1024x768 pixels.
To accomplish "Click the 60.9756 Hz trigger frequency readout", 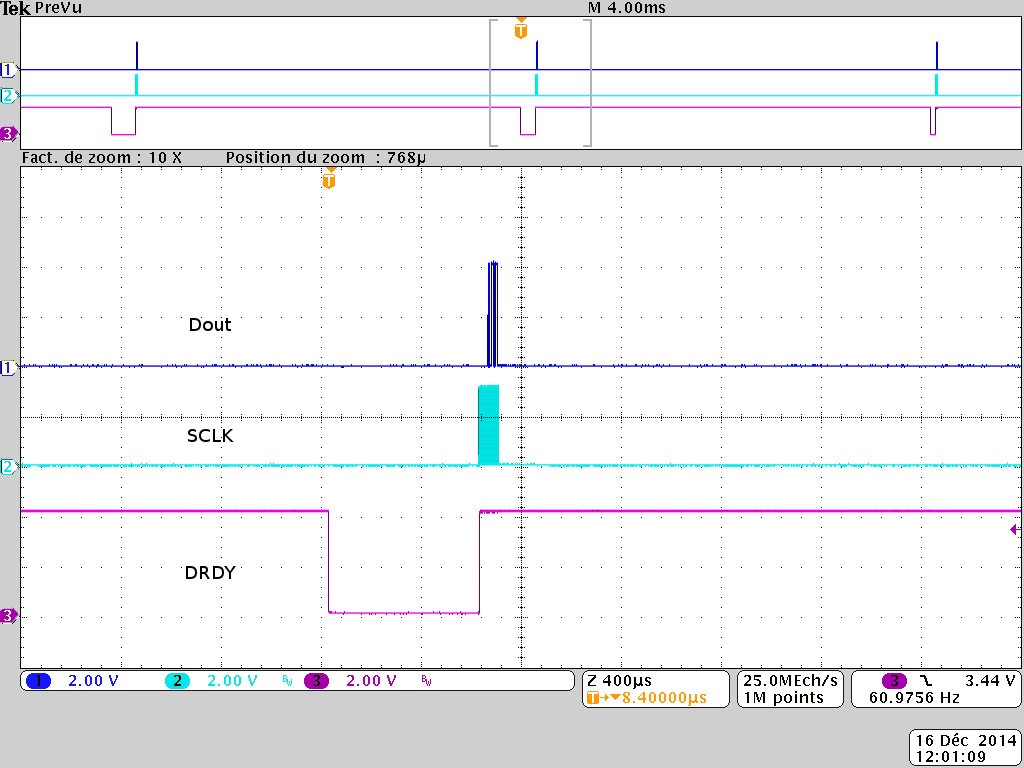I will [x=914, y=698].
